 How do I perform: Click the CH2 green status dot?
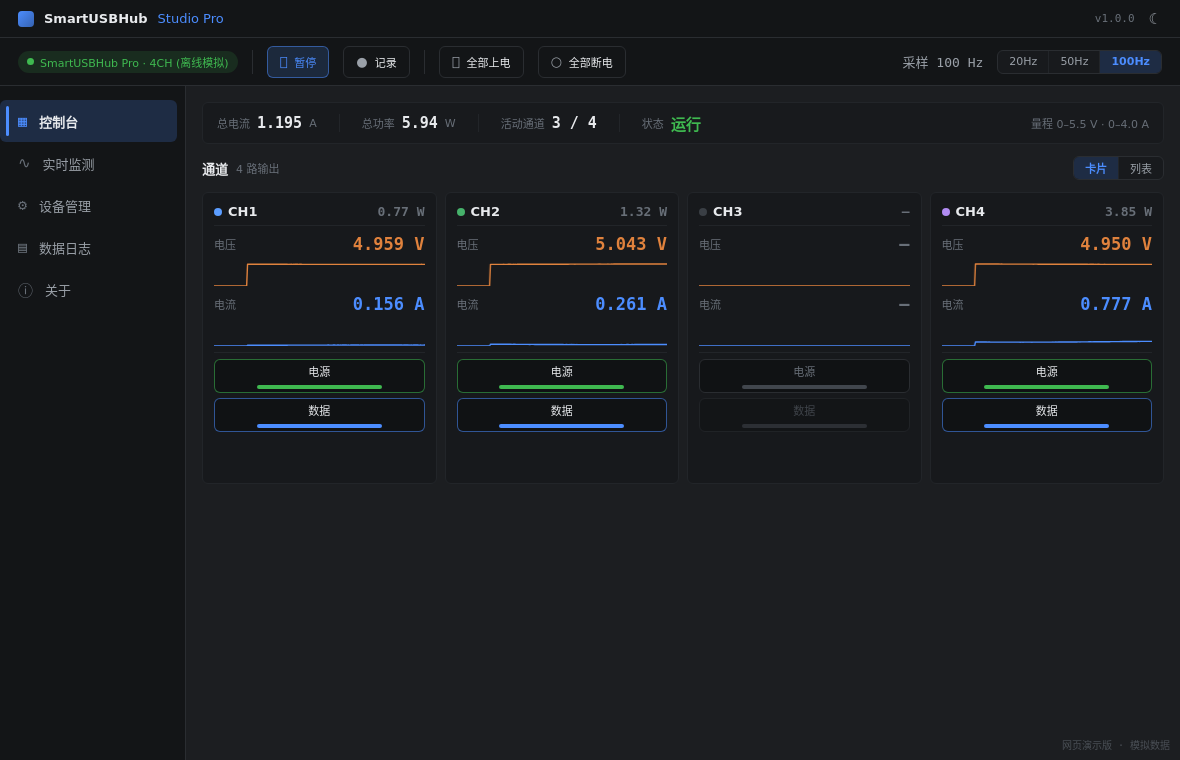(x=461, y=212)
